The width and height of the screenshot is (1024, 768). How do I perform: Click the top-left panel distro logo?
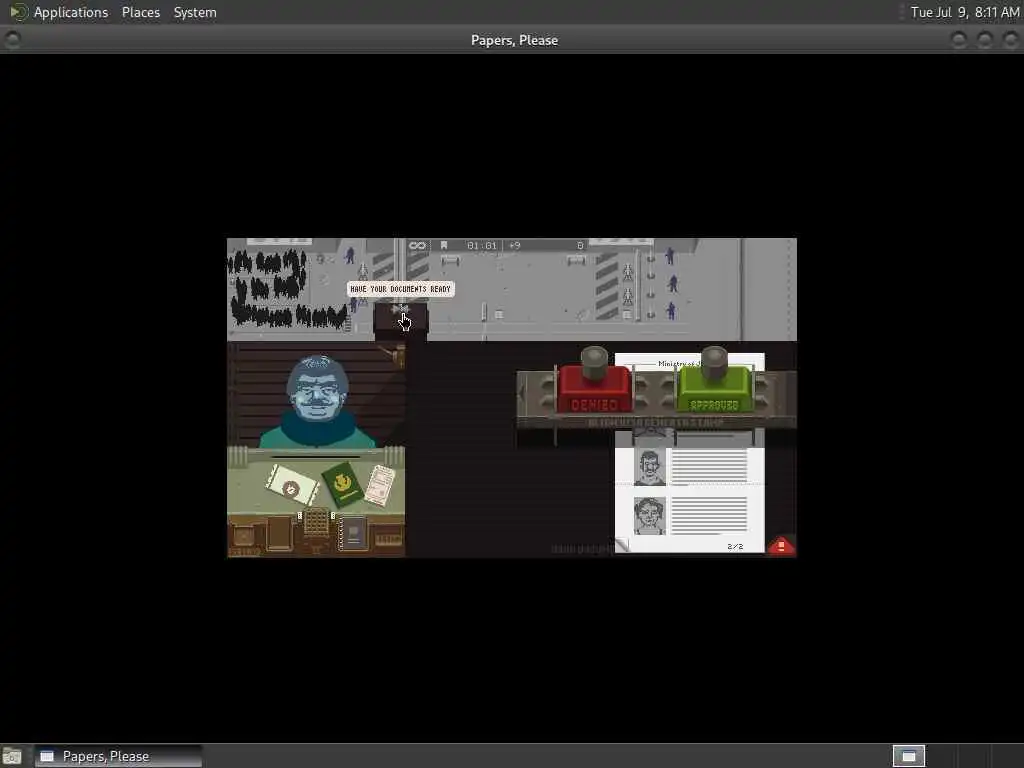click(x=17, y=12)
